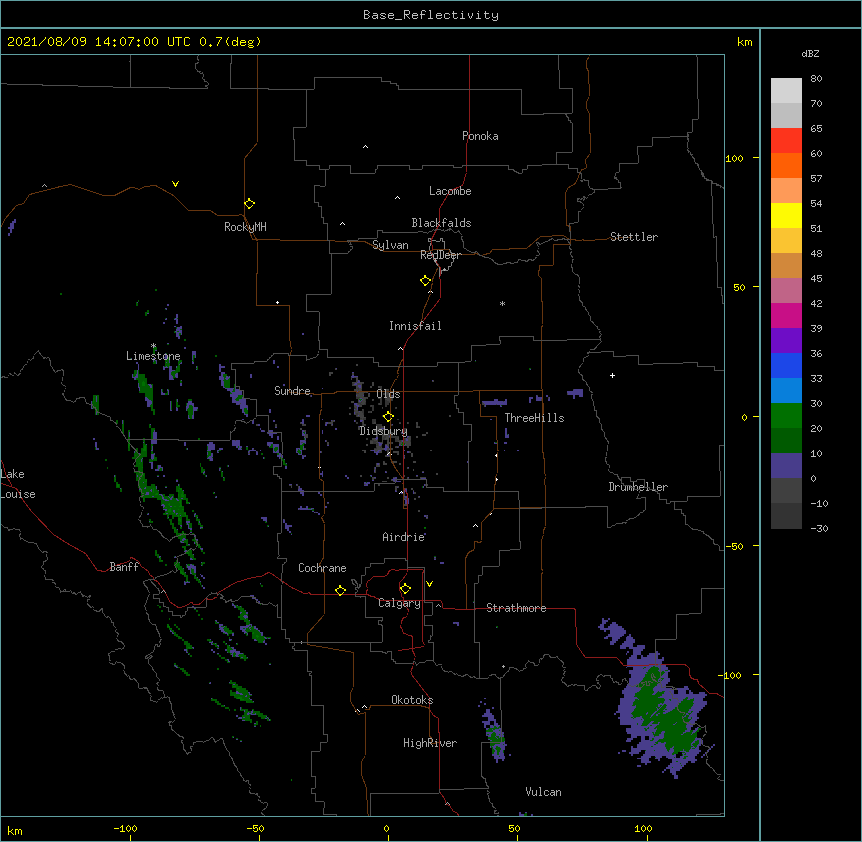Click the yellow V marker northeast of RockyMH

click(x=175, y=184)
